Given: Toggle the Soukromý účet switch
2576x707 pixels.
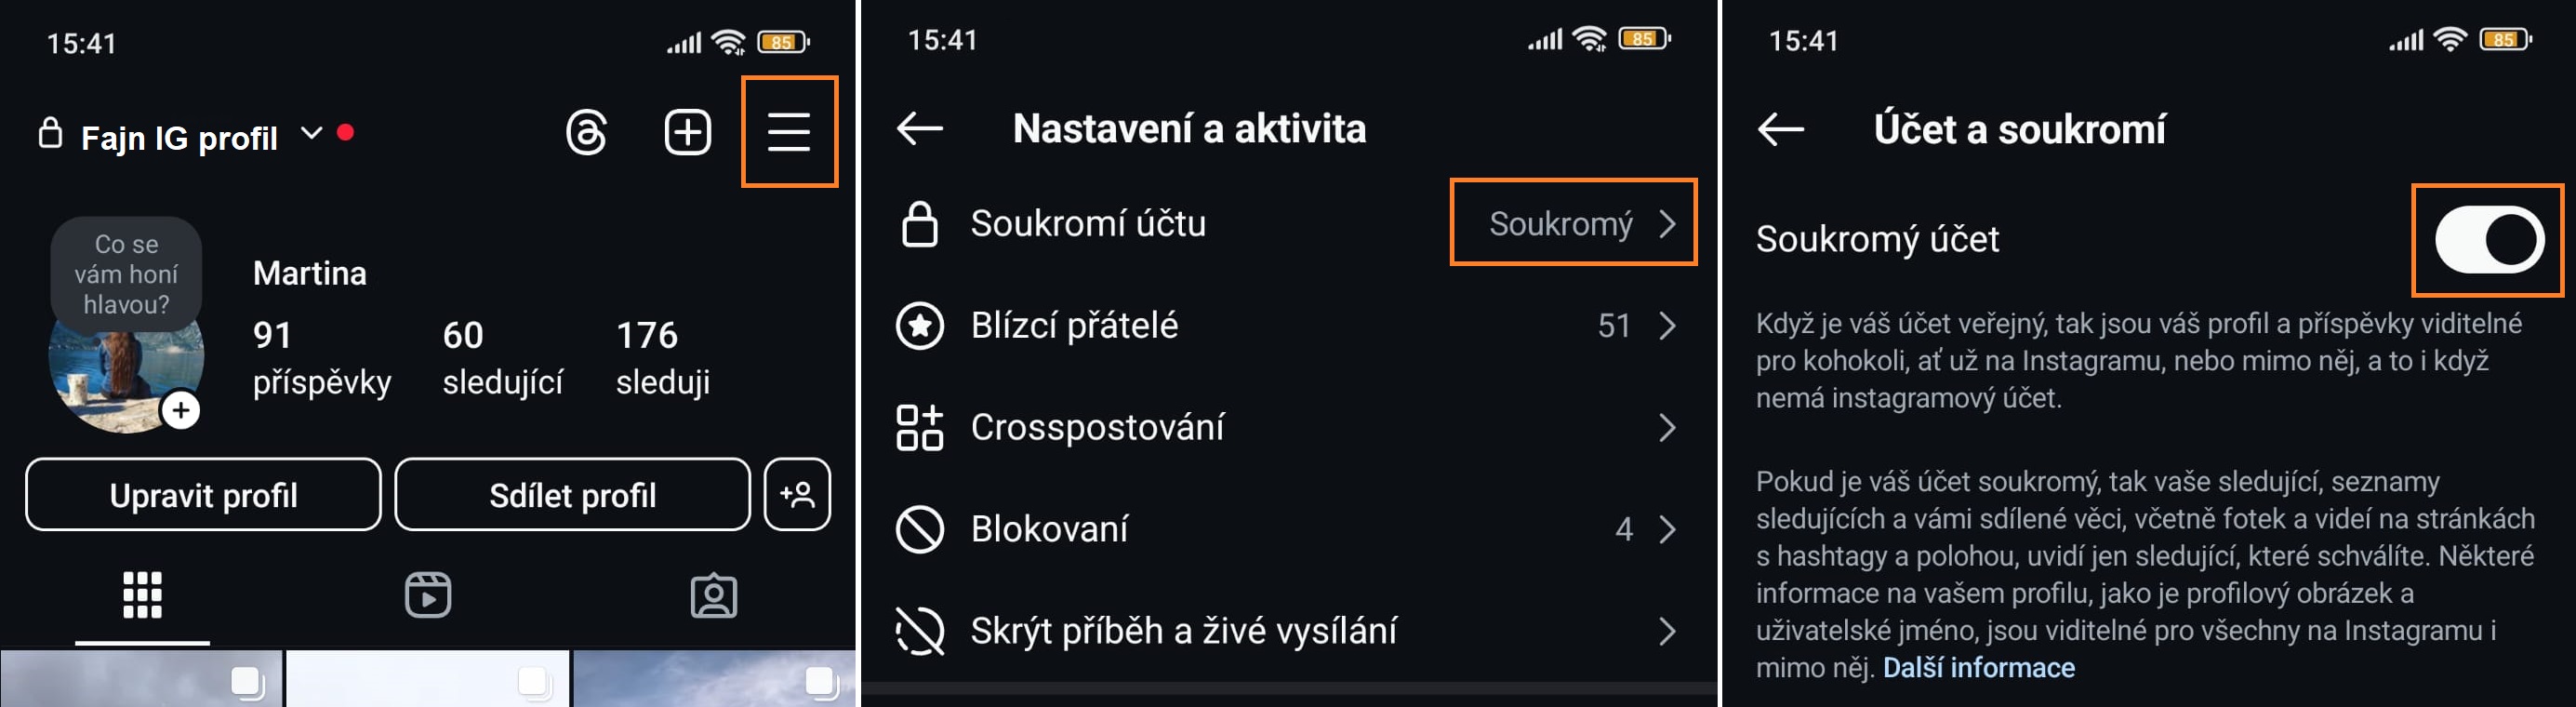Looking at the screenshot, I should [x=2488, y=240].
